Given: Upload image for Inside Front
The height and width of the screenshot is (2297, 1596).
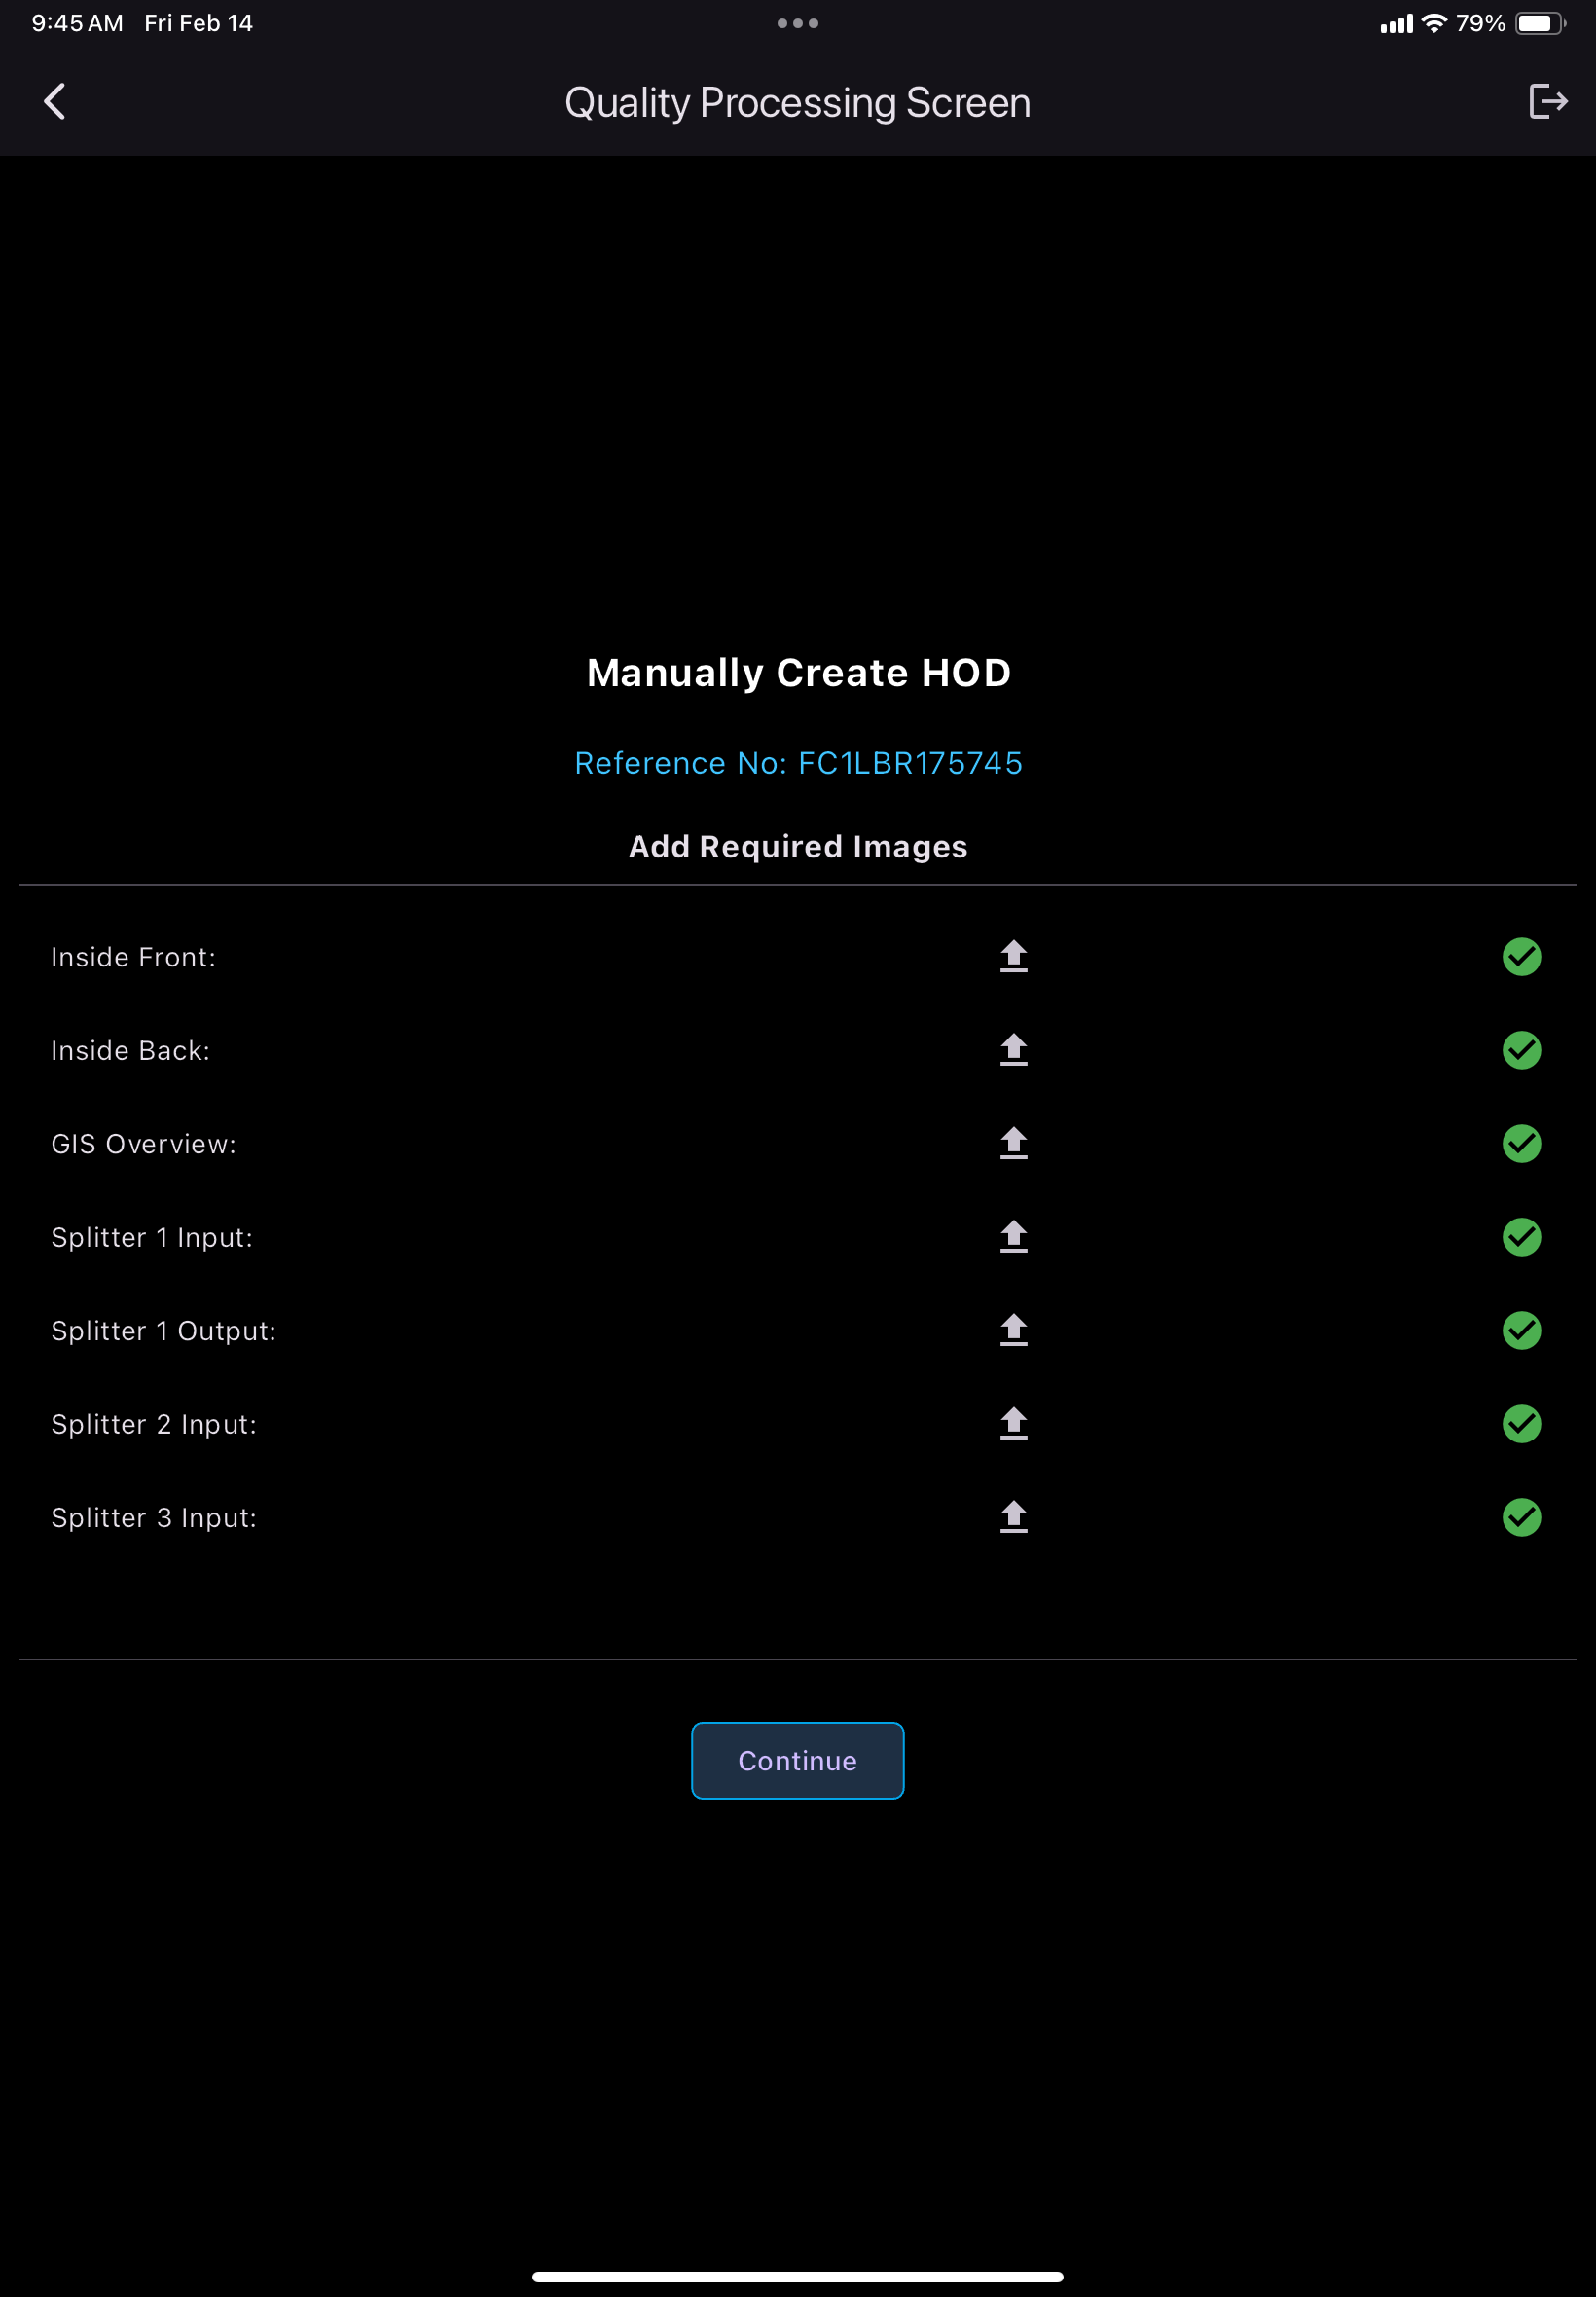Looking at the screenshot, I should click(x=1013, y=956).
